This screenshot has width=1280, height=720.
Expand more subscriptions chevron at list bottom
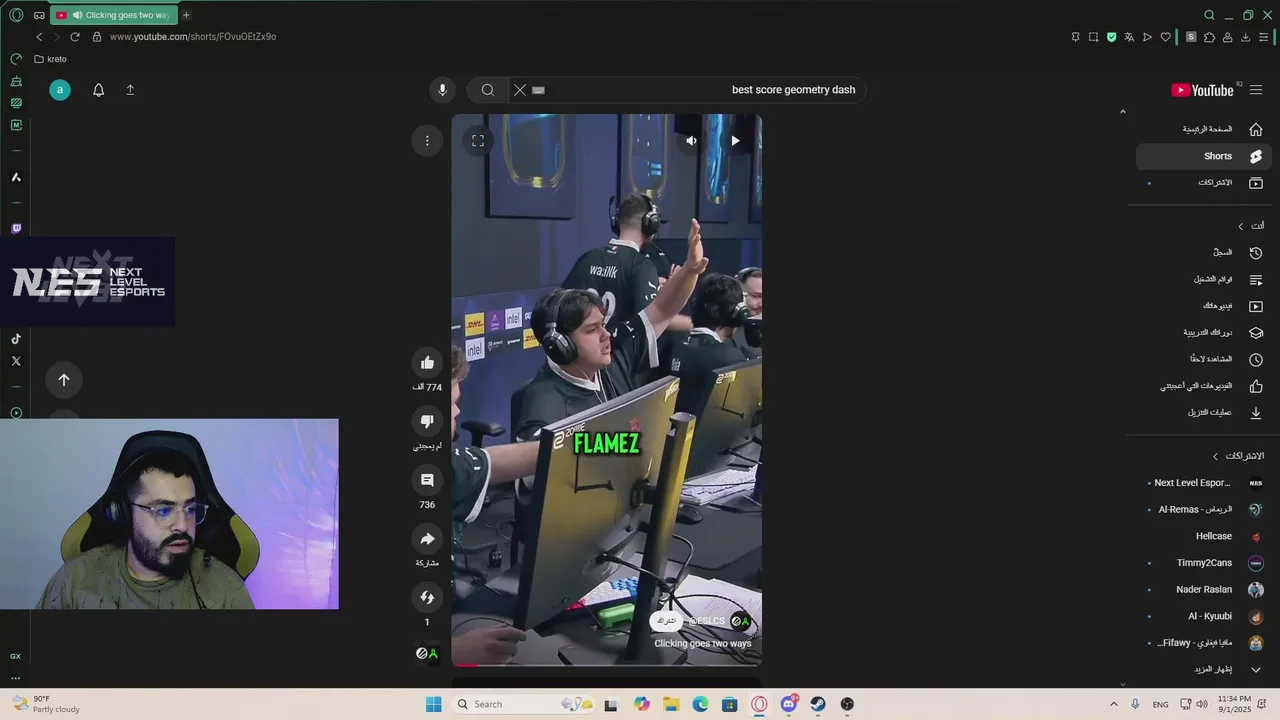click(x=1256, y=670)
